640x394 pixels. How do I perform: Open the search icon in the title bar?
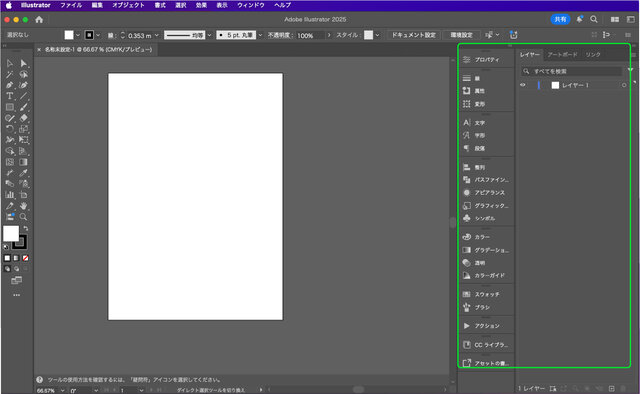coord(594,19)
